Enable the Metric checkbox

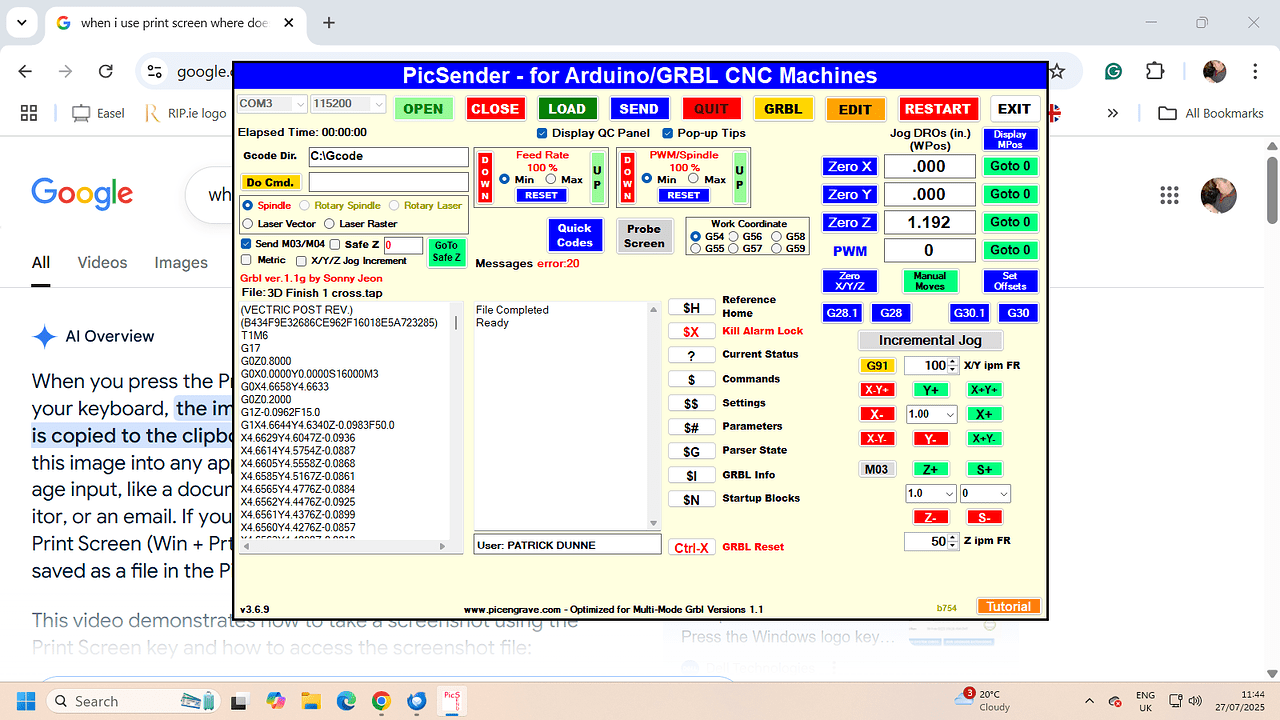click(244, 260)
